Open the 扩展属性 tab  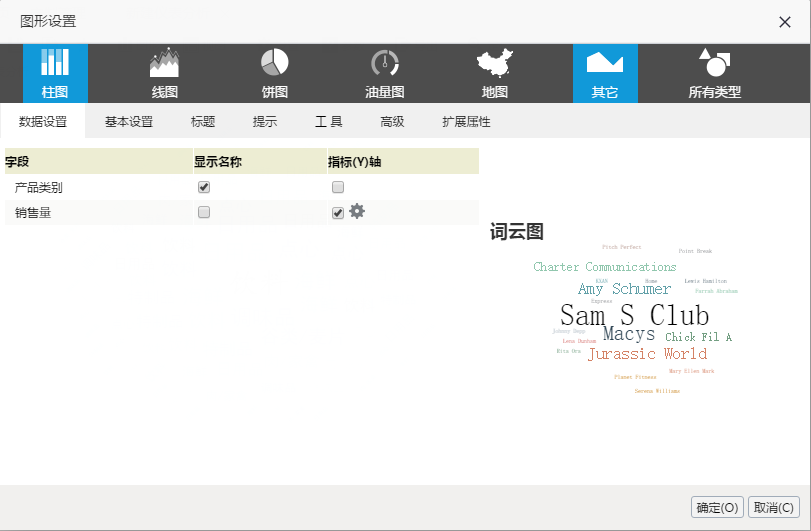tap(466, 122)
